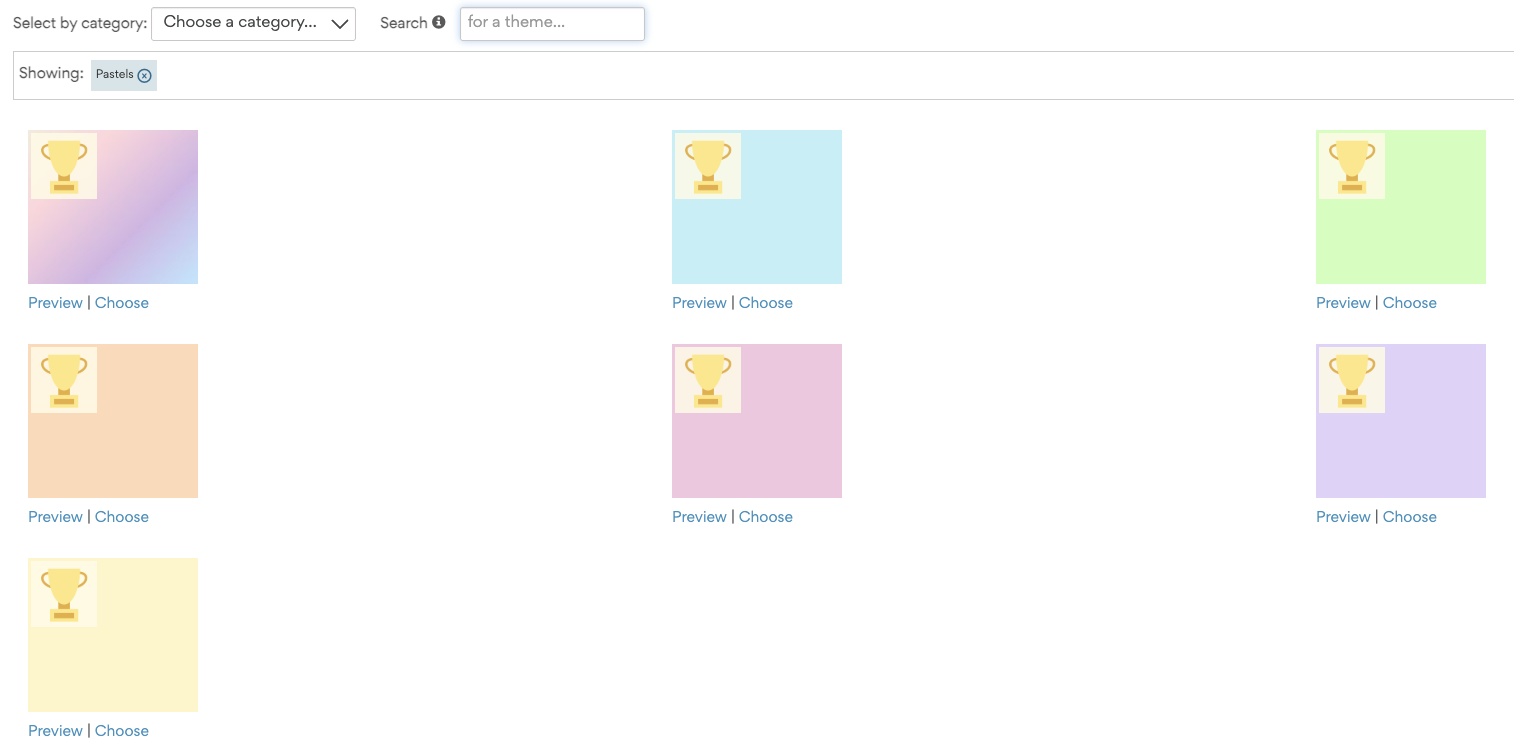This screenshot has width=1514, height=752.
Task: Remove the Pastels filter chip
Action: point(145,75)
